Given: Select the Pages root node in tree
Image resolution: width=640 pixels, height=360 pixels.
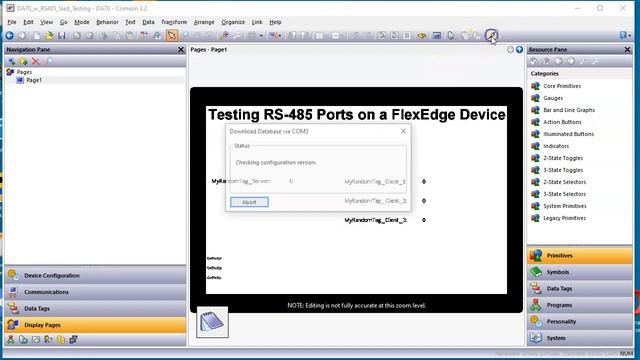Looking at the screenshot, I should (x=24, y=72).
